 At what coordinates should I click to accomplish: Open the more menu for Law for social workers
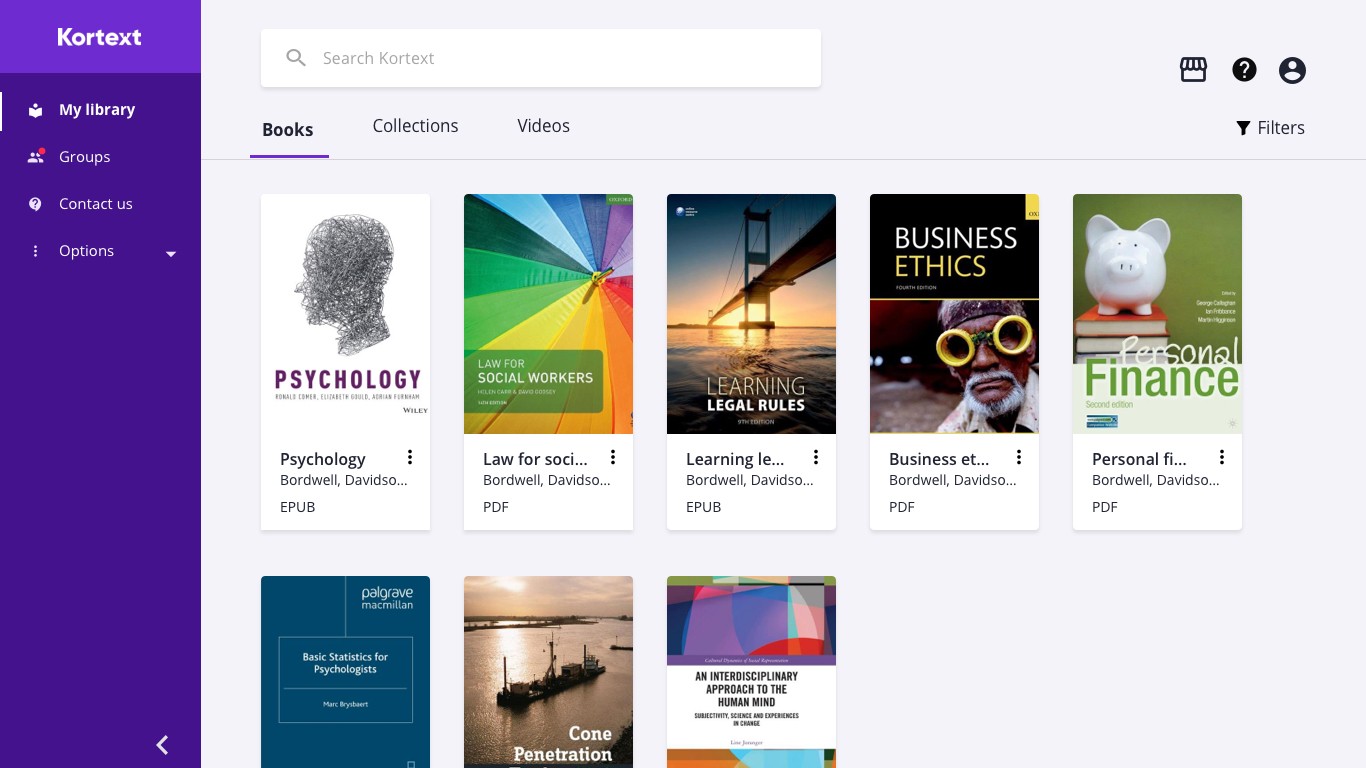tap(613, 457)
